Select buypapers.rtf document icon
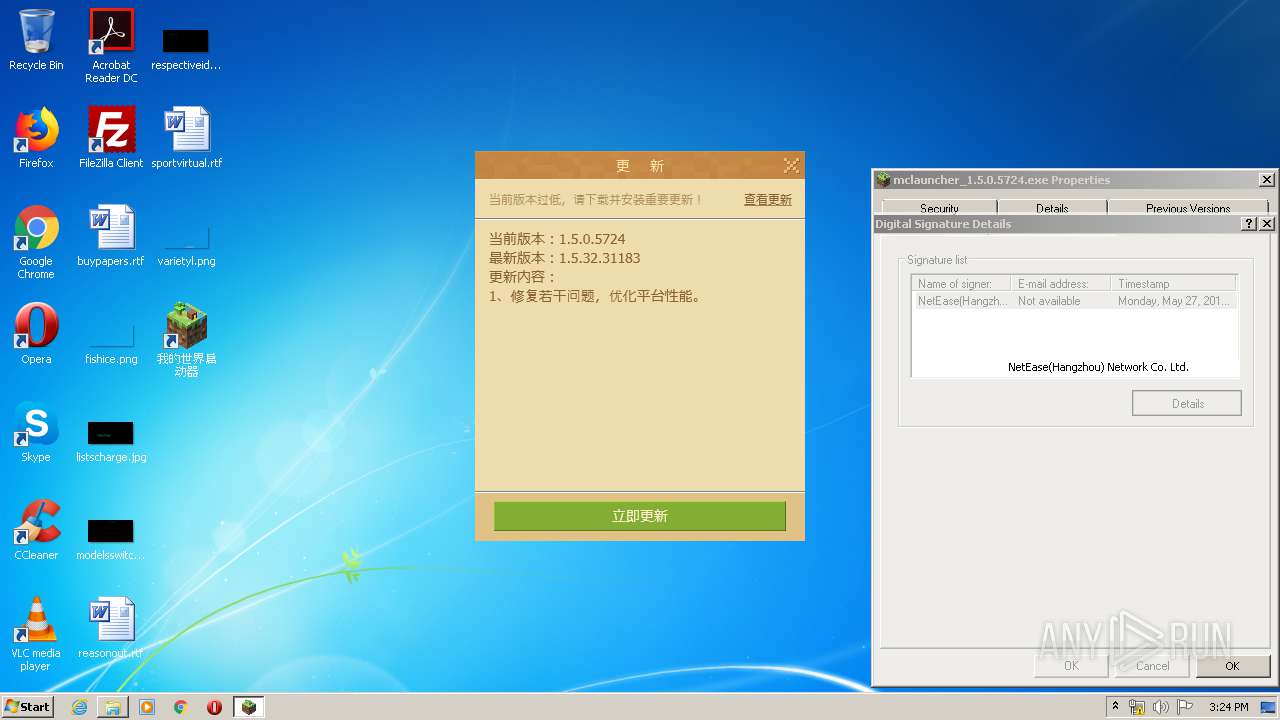The image size is (1280, 720). pyautogui.click(x=111, y=236)
